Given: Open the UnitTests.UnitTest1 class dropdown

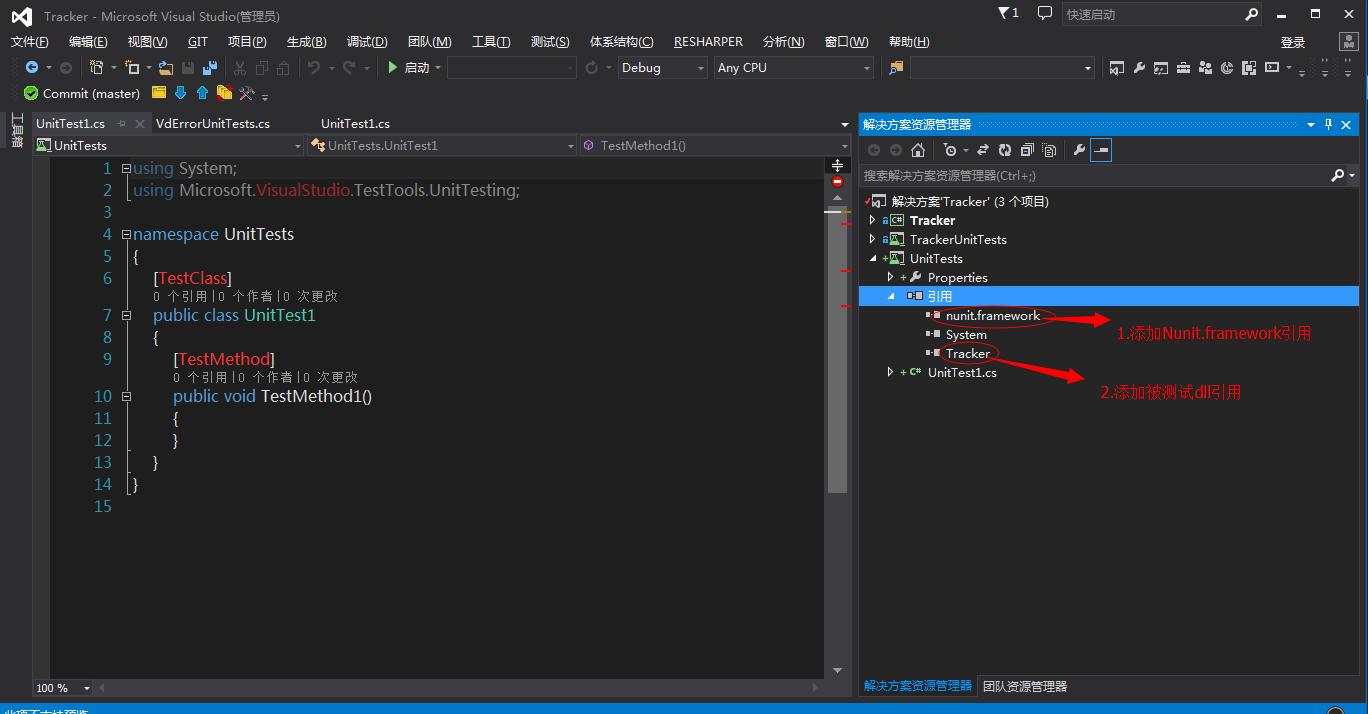Looking at the screenshot, I should click(x=442, y=146).
